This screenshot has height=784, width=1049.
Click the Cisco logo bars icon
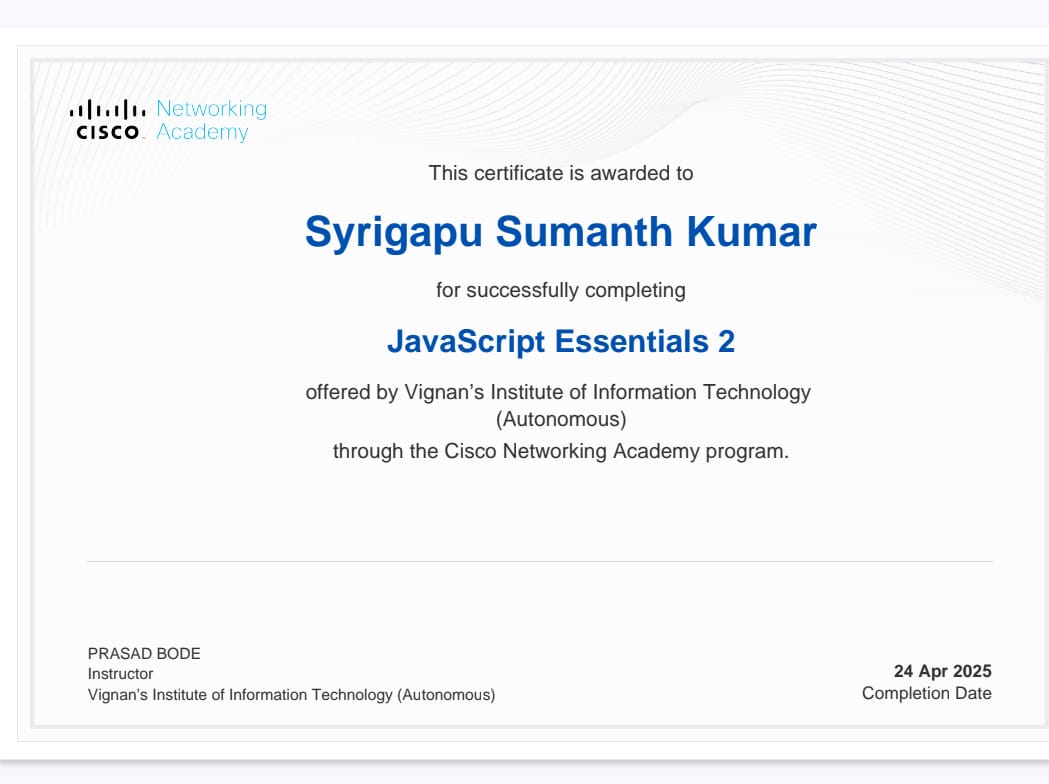(x=108, y=109)
